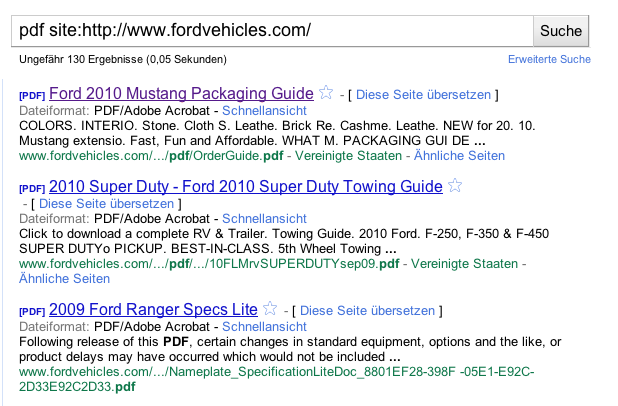Open Schnellansicht for the Mustang Packaging Guide
Viewport: 618px width, 406px height.
pyautogui.click(x=264, y=111)
